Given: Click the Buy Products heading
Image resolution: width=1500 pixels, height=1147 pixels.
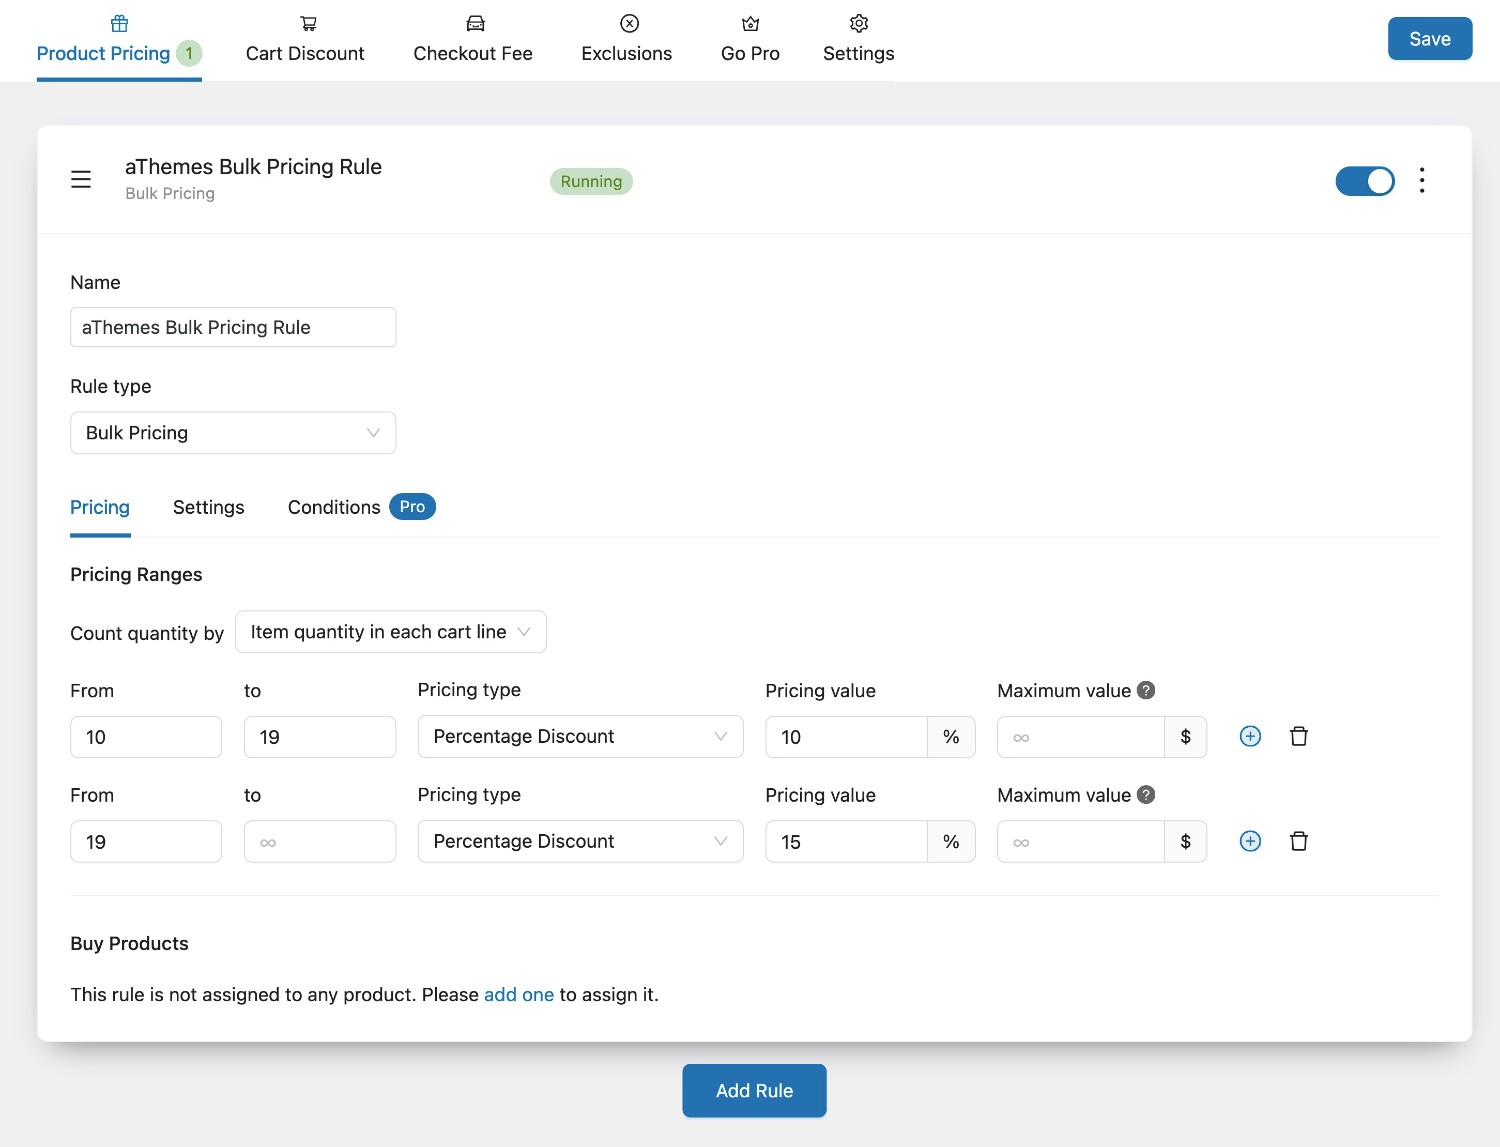Looking at the screenshot, I should (x=129, y=943).
